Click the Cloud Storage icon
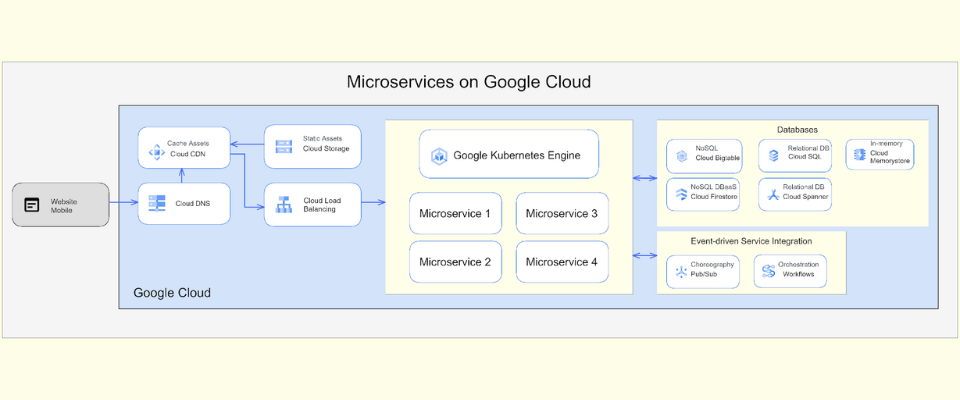Image resolution: width=960 pixels, height=400 pixels. (283, 146)
